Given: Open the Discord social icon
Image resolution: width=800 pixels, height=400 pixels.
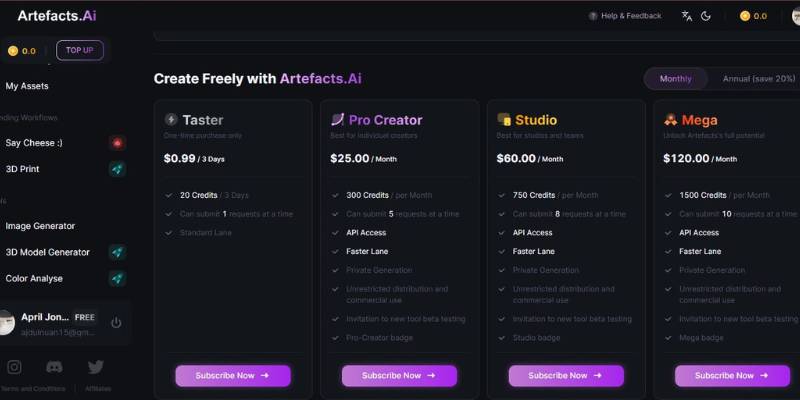Looking at the screenshot, I should pos(54,367).
